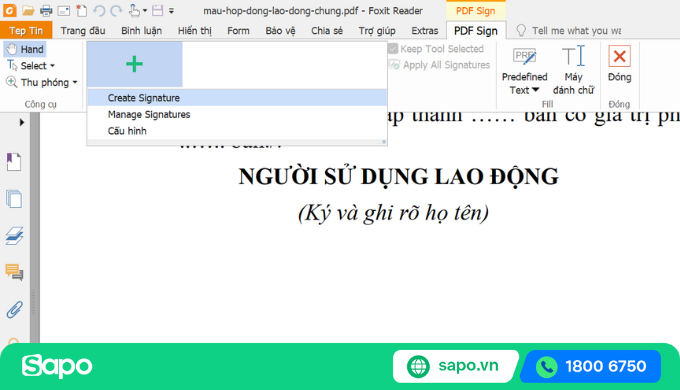Open the sapo.vn website link
Viewport: 680px width, 390px height.
coord(455,366)
